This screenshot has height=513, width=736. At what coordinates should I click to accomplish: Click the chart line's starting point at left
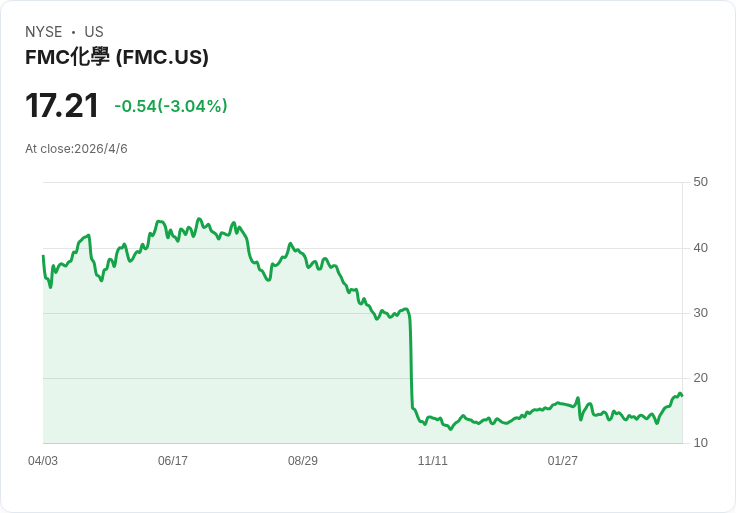43,256
